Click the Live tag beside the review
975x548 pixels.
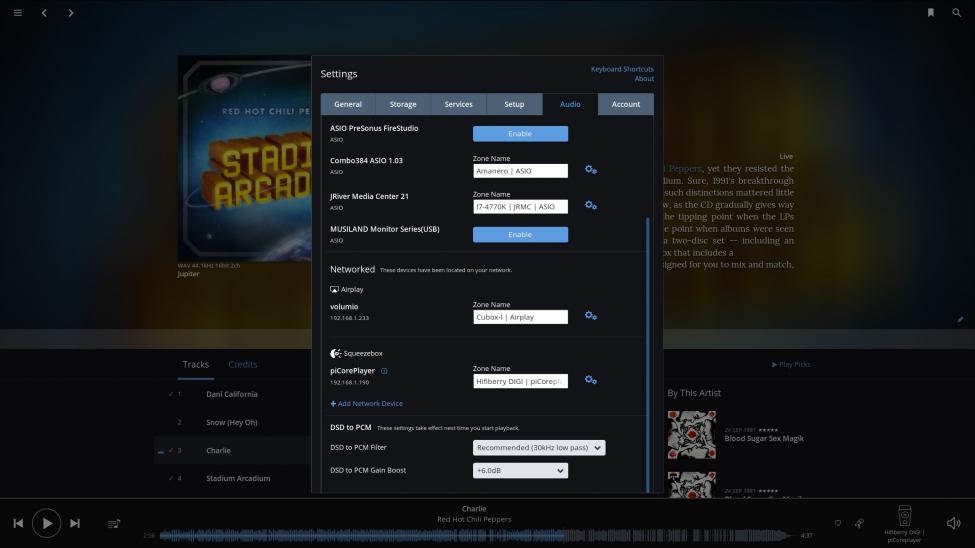tap(786, 157)
